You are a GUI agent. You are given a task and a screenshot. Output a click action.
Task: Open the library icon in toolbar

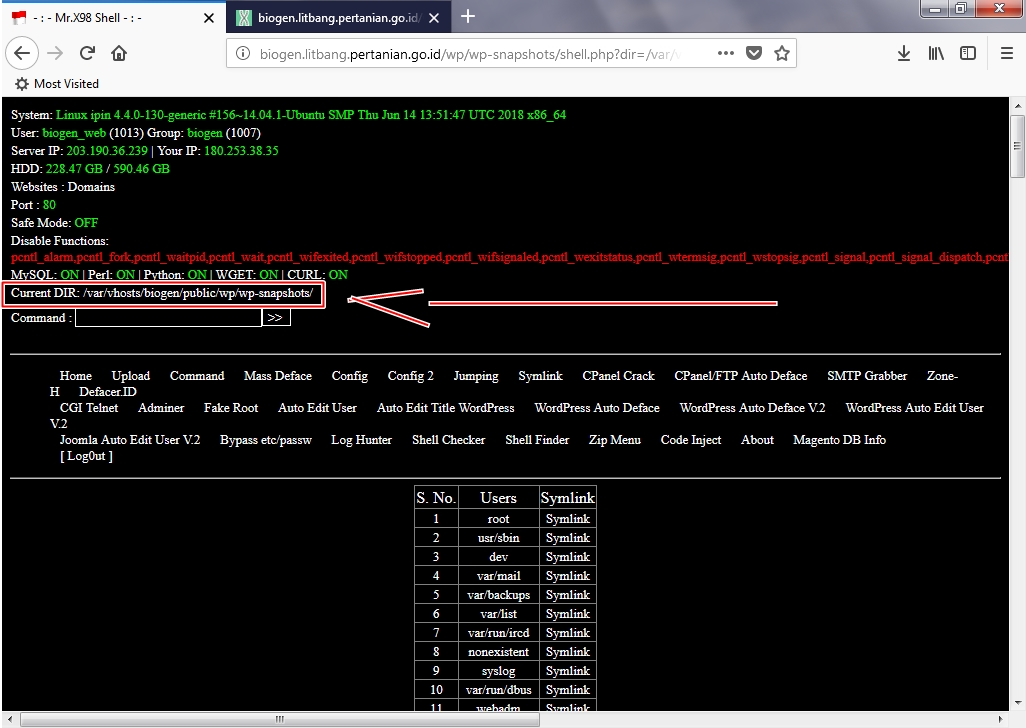pos(936,54)
